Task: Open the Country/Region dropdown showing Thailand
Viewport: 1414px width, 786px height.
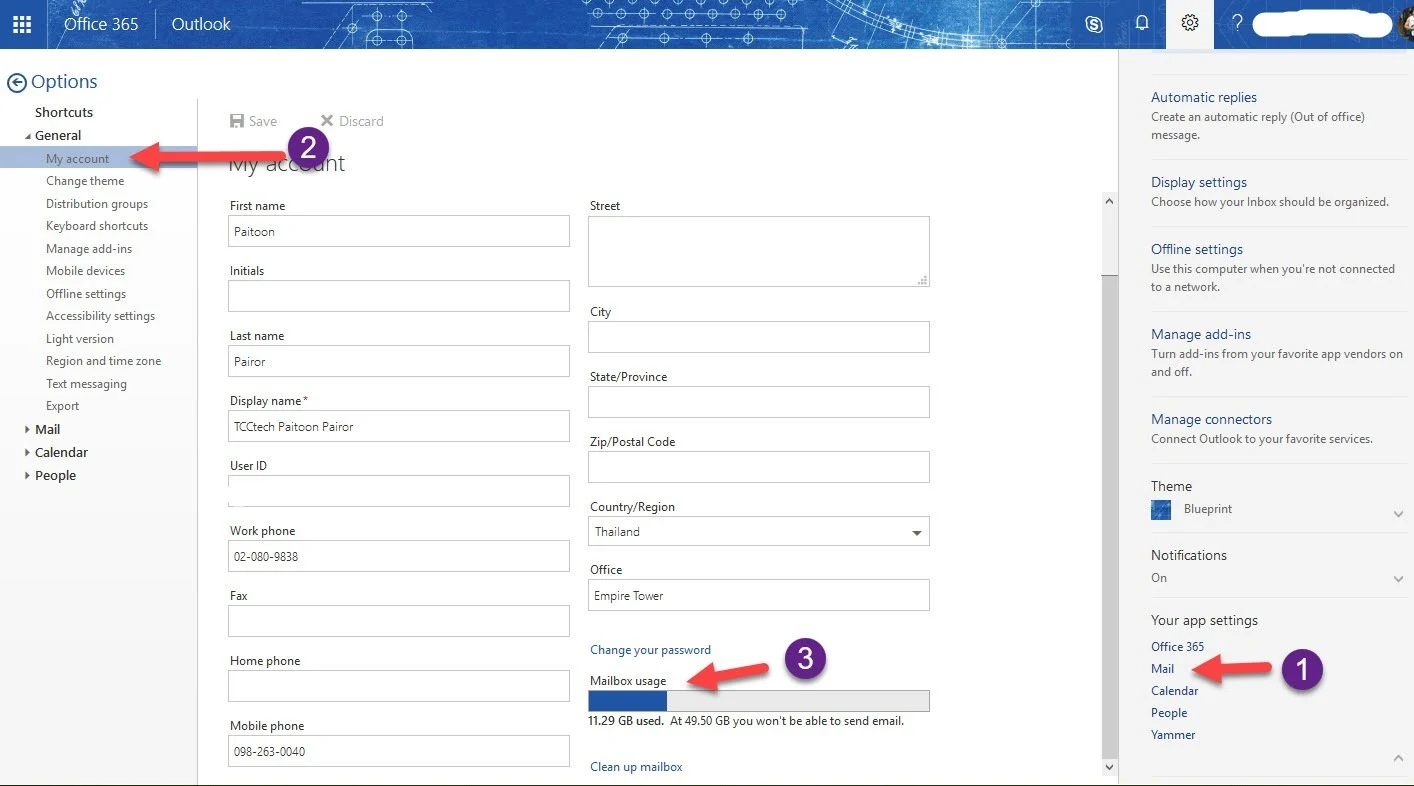Action: (x=915, y=531)
